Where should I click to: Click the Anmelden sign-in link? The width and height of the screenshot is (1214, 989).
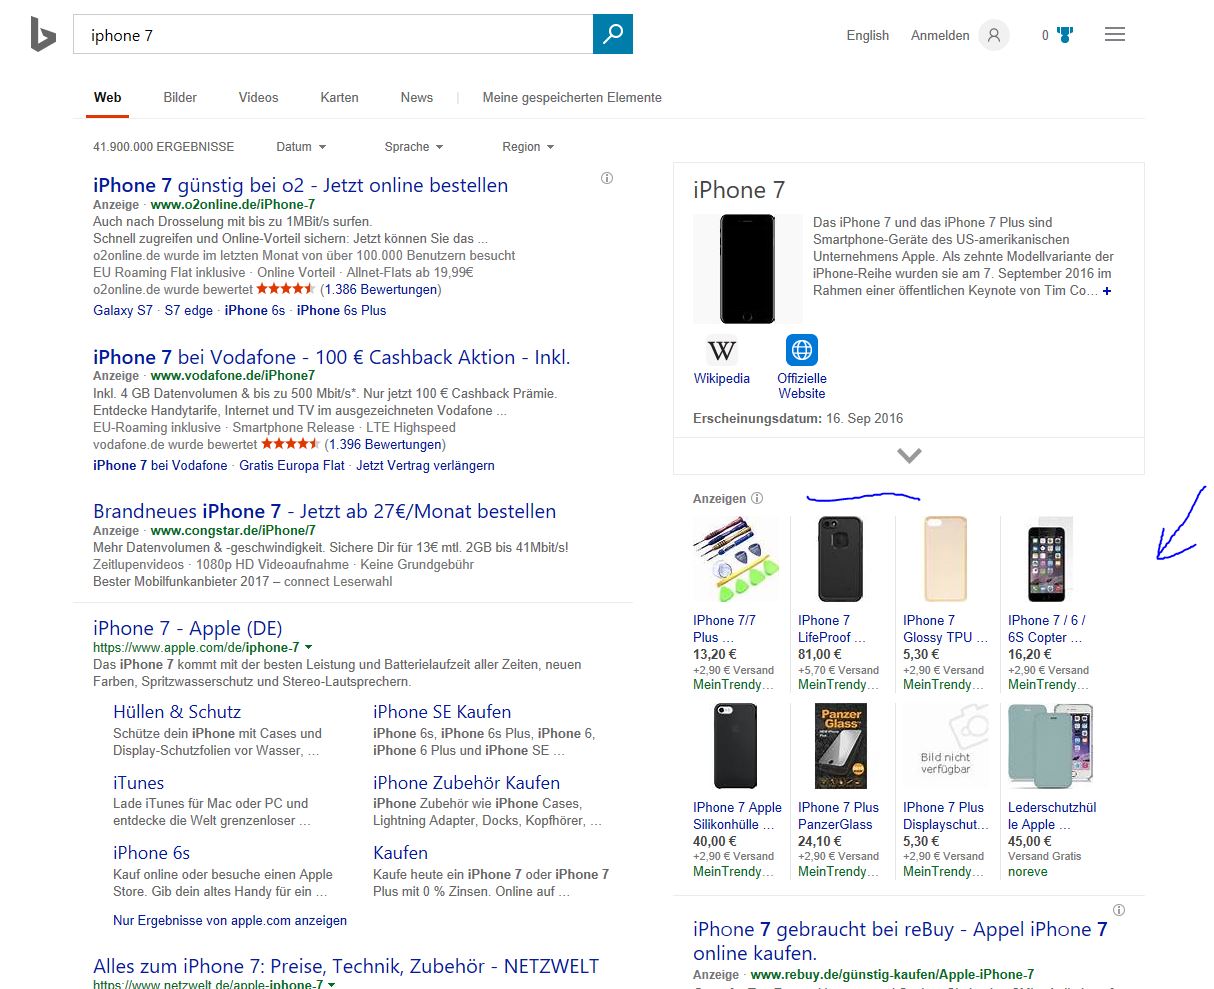(940, 35)
